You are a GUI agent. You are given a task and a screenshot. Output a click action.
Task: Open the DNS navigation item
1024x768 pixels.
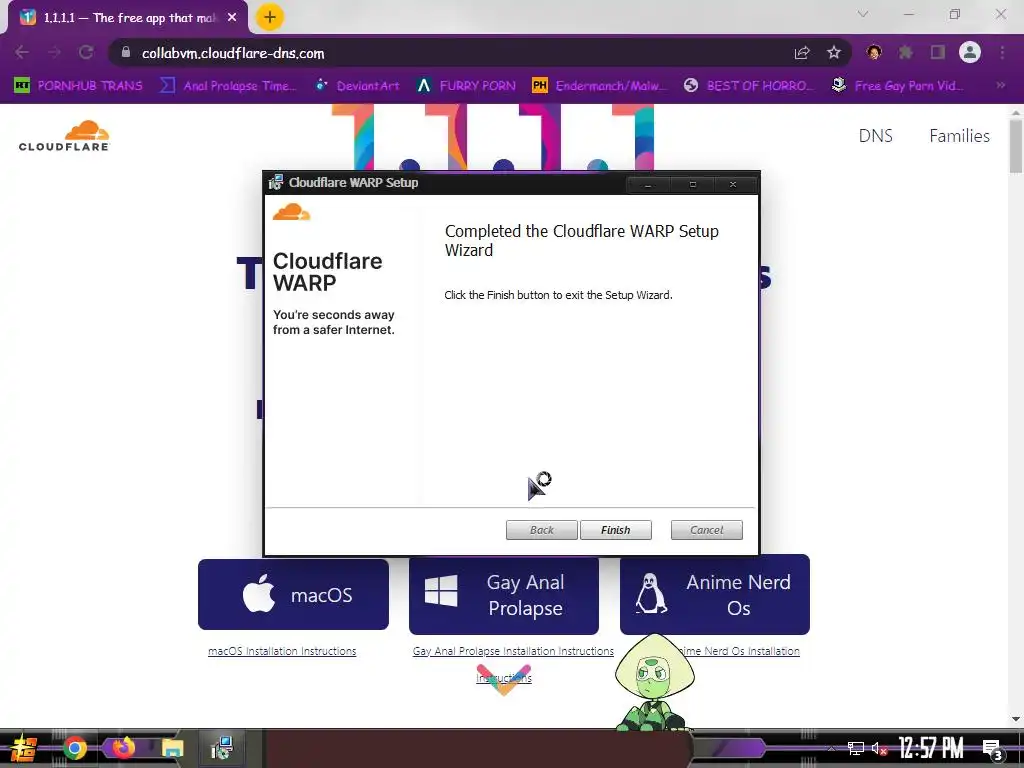point(875,136)
